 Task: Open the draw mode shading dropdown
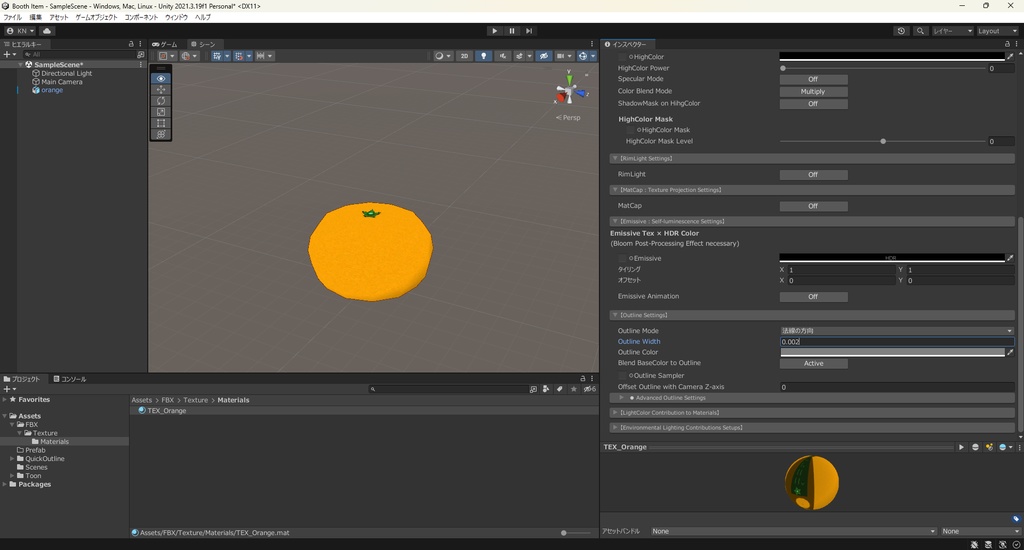(442, 56)
